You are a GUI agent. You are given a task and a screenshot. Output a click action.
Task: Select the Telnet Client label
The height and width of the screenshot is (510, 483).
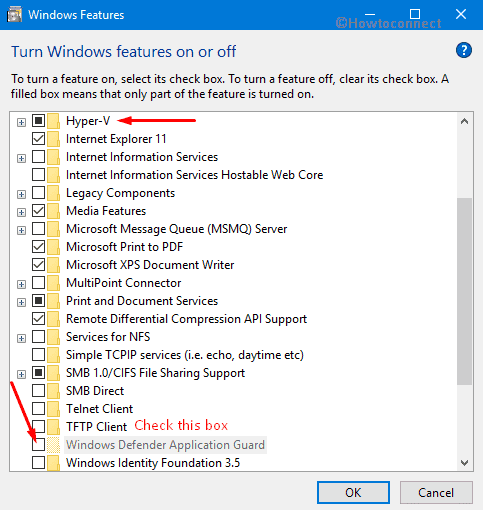[99, 409]
